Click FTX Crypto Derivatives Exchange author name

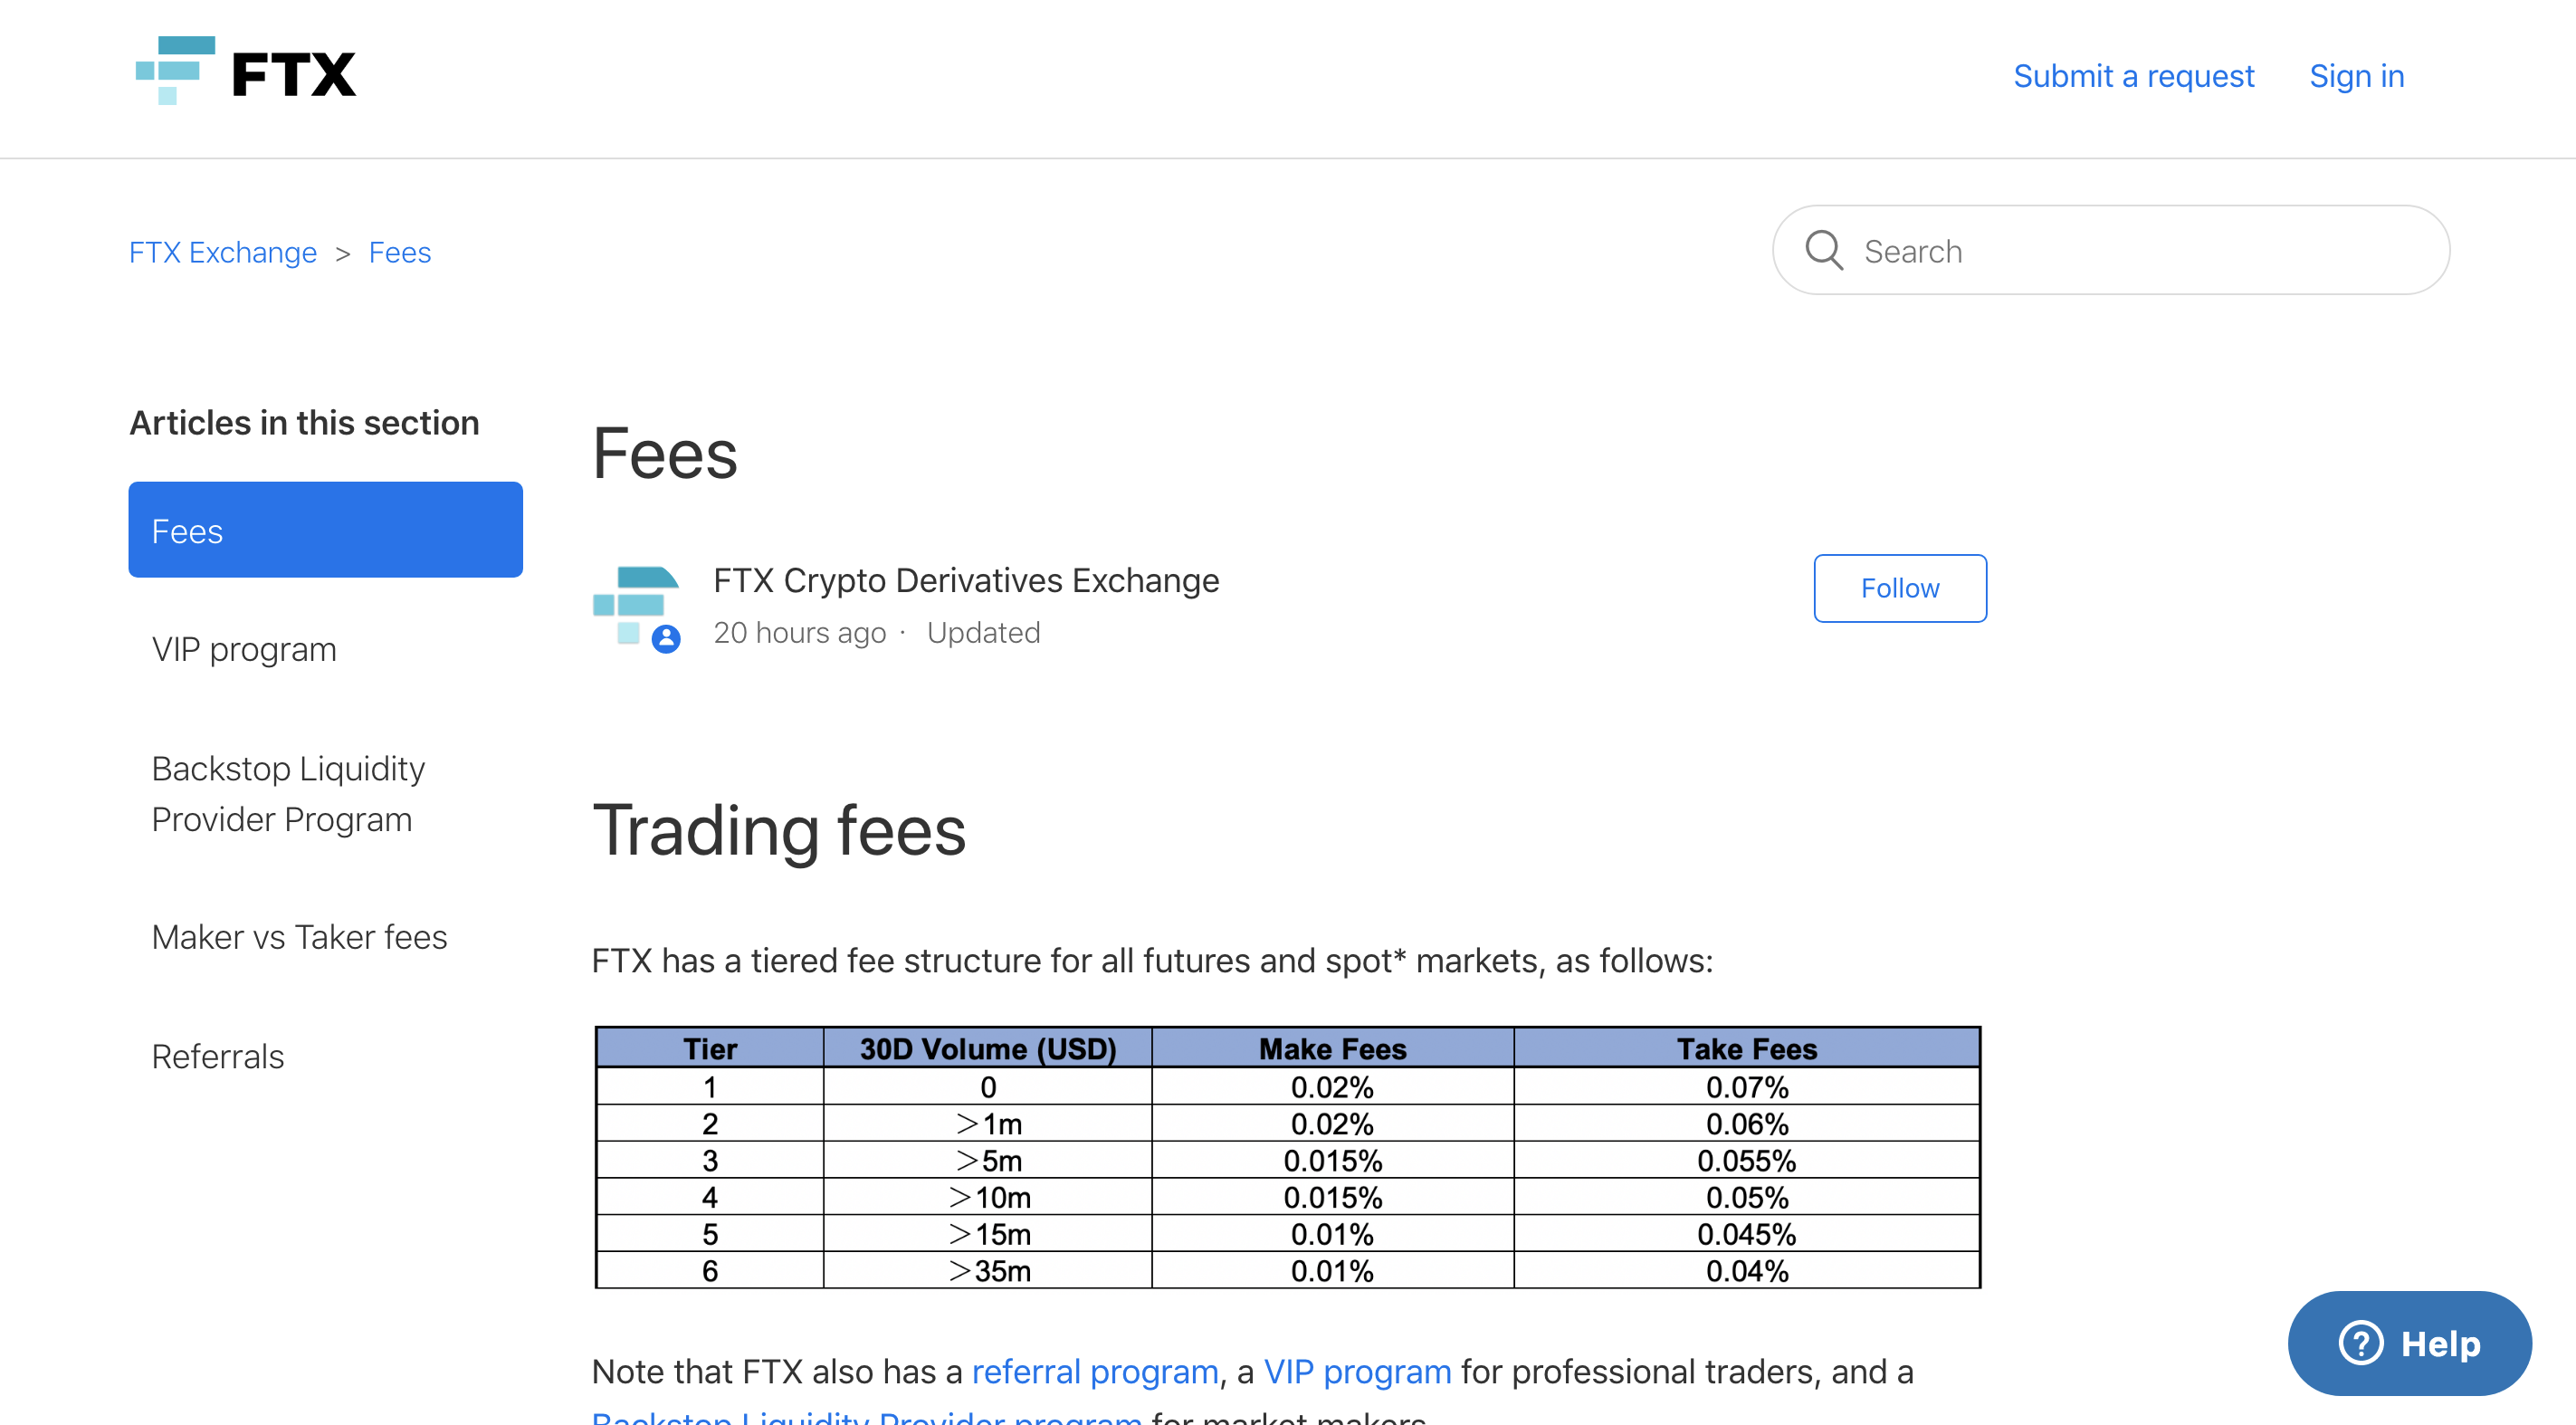966,580
